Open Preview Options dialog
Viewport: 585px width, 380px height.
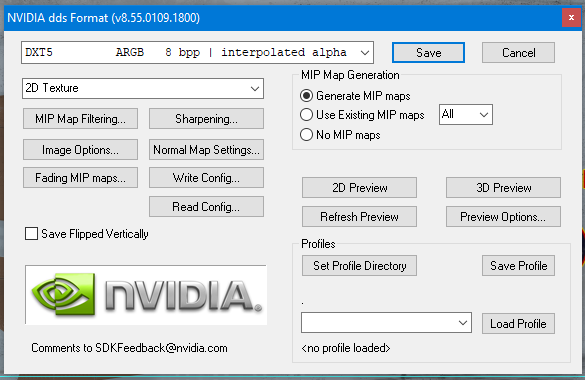pyautogui.click(x=503, y=217)
